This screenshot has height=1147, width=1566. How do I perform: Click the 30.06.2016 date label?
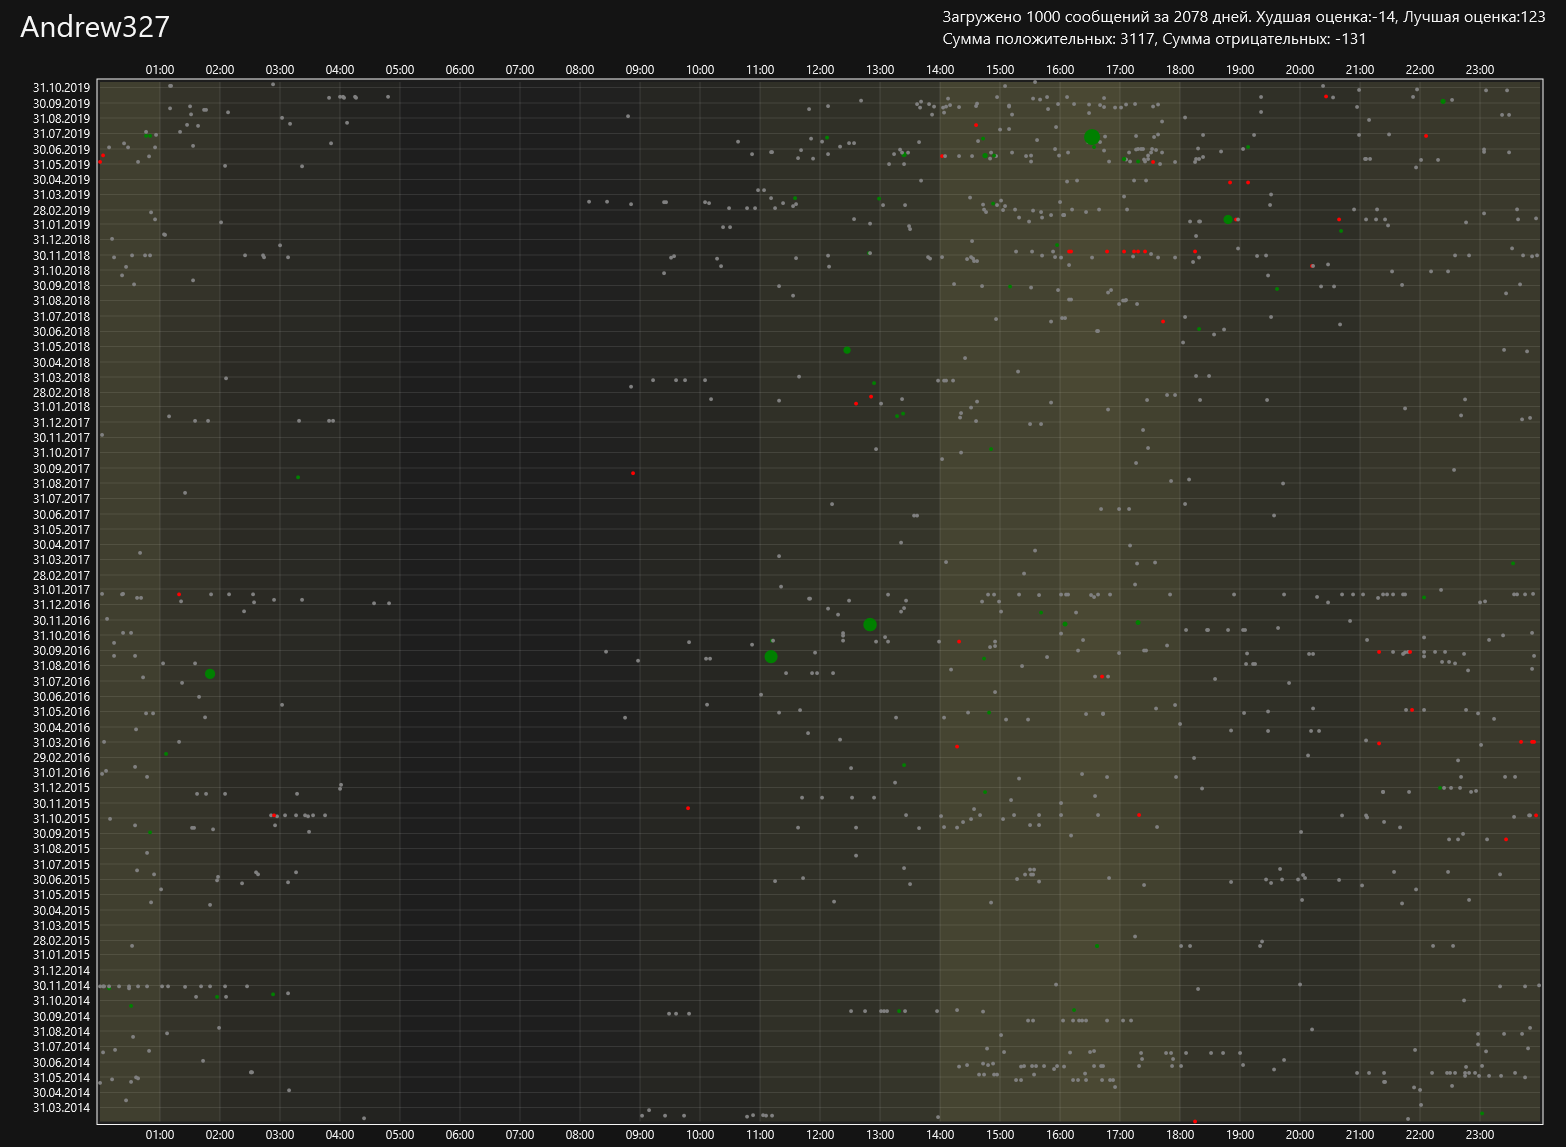(61, 697)
